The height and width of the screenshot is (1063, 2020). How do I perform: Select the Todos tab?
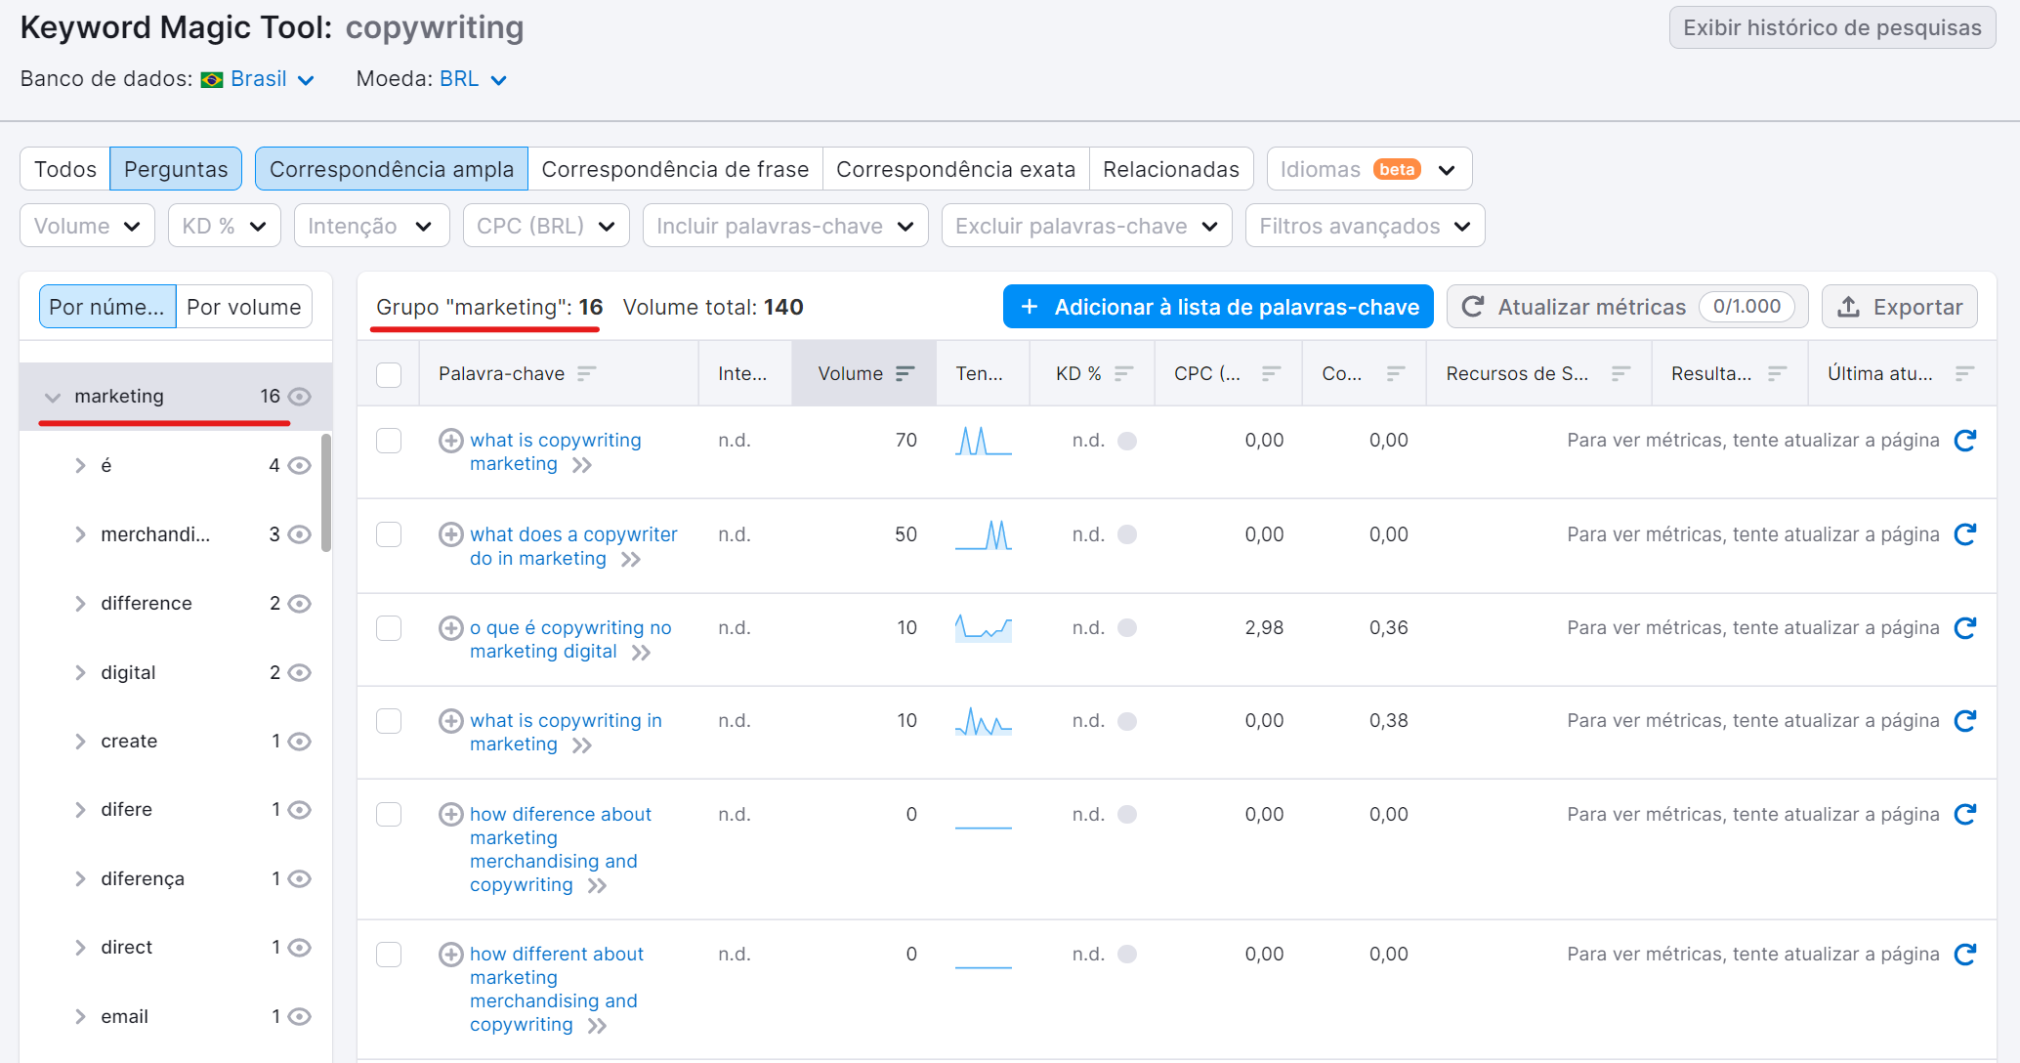(65, 169)
